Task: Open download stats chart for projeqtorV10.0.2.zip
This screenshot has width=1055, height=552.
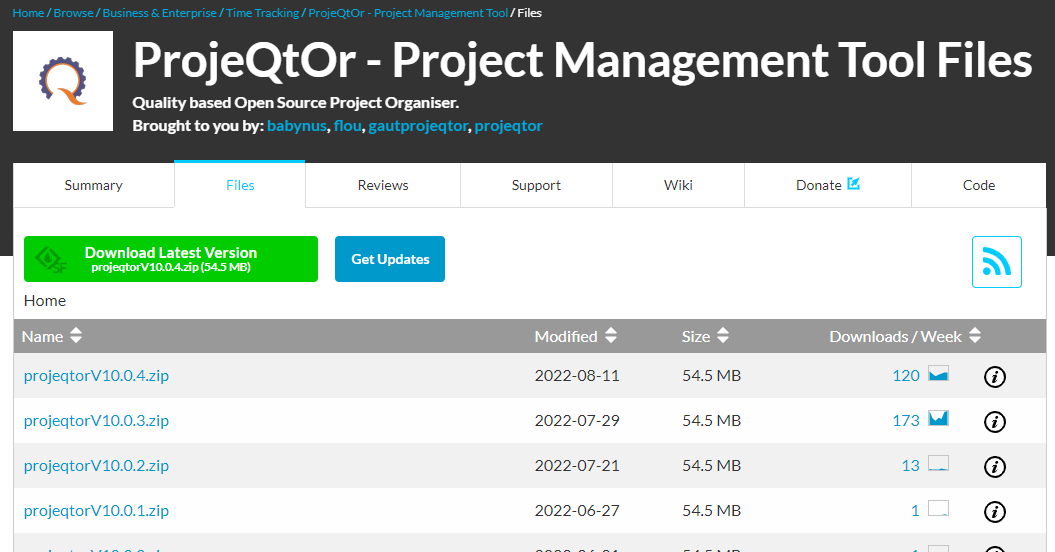Action: (938, 464)
